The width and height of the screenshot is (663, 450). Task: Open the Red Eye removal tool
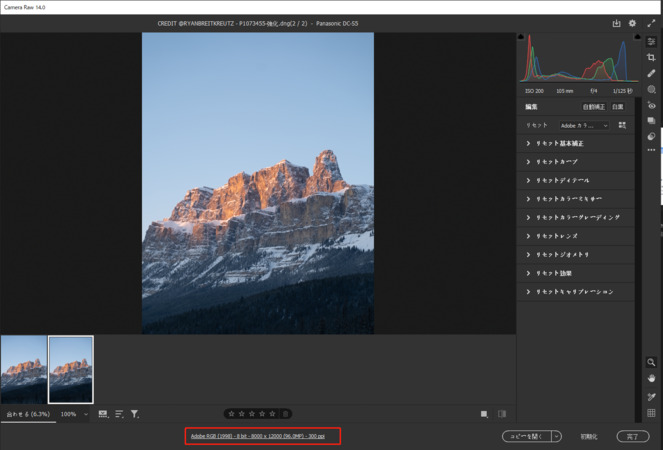coord(651,105)
